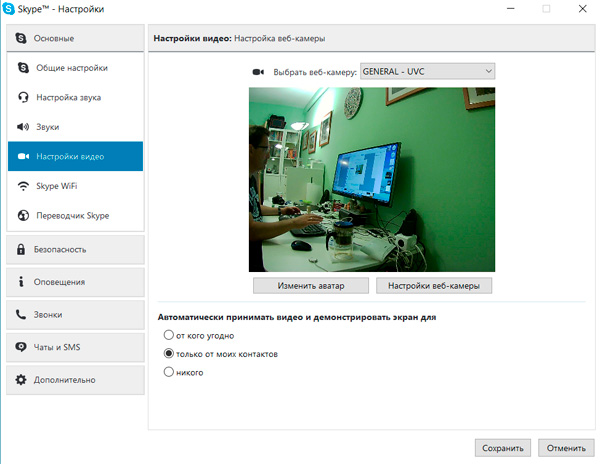600x464 pixels.
Task: Click the headset icon for Настройка звука
Action: pyautogui.click(x=23, y=97)
